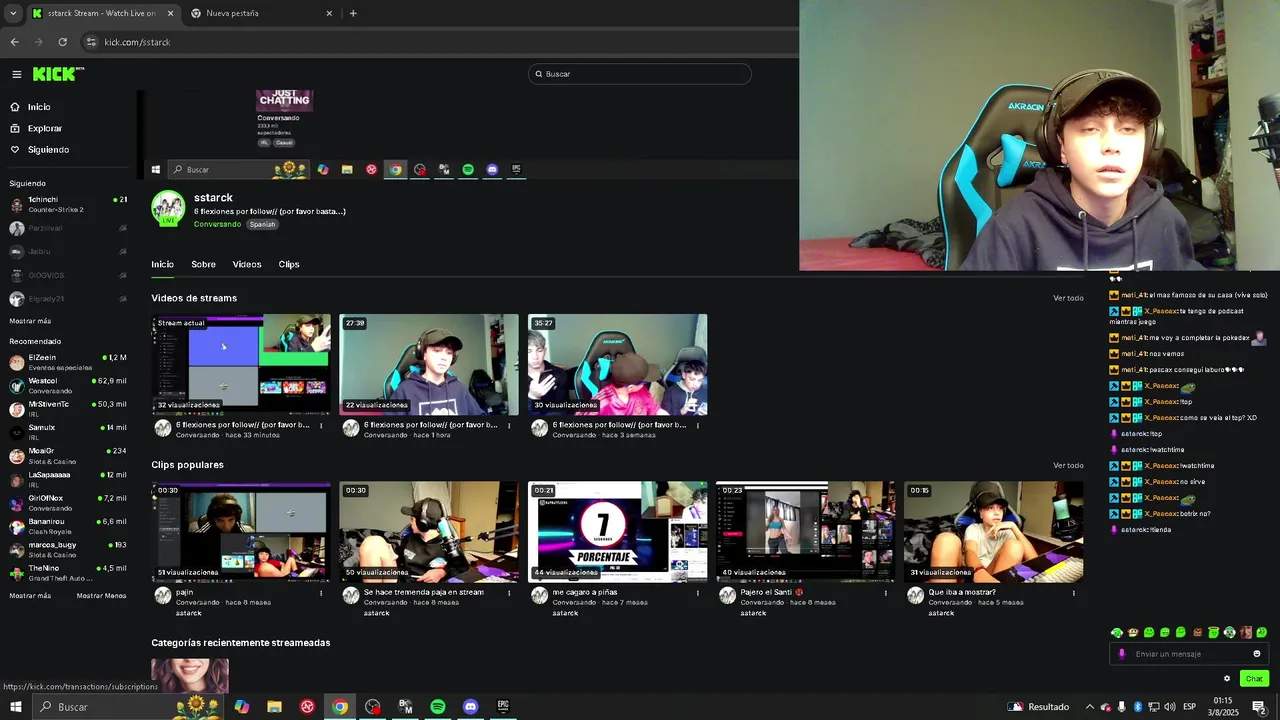
Task: Open options menu for the 27:38 video
Action: tap(509, 425)
